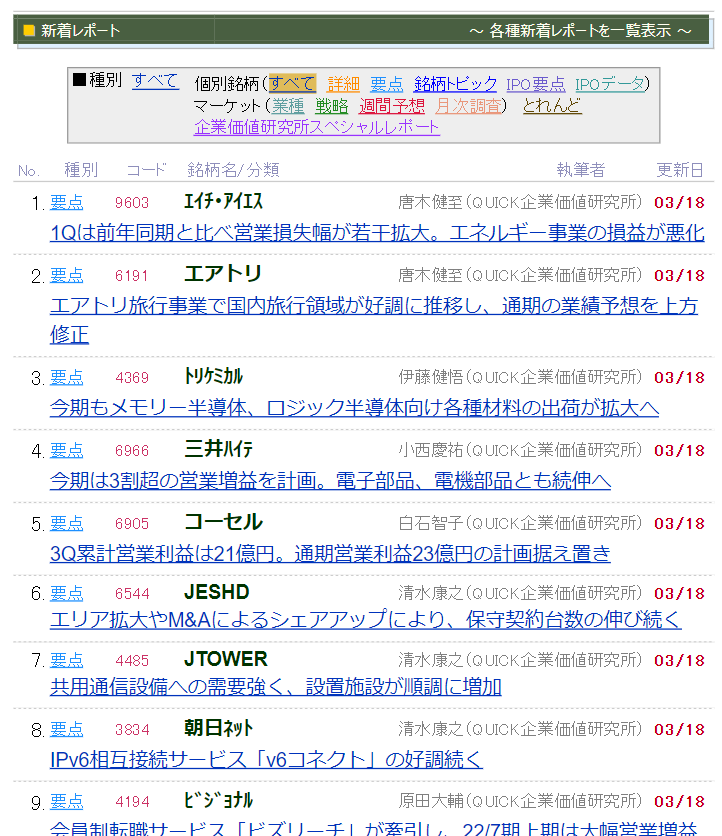The width and height of the screenshot is (722, 836).
Task: Click author 小西慶祐 in row 4
Action: click(430, 451)
